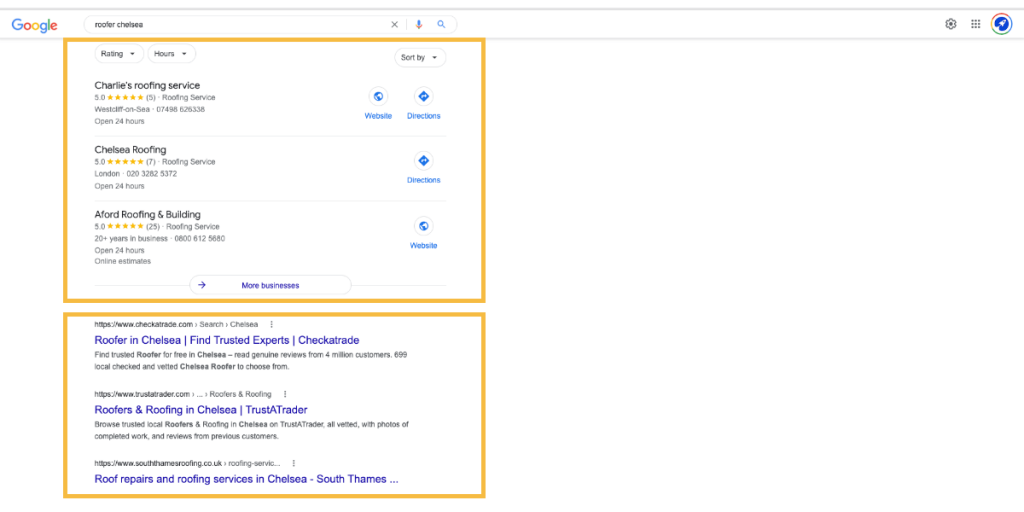Click the Website label under Aford Roofing
This screenshot has height=512, width=1024.
(x=424, y=246)
